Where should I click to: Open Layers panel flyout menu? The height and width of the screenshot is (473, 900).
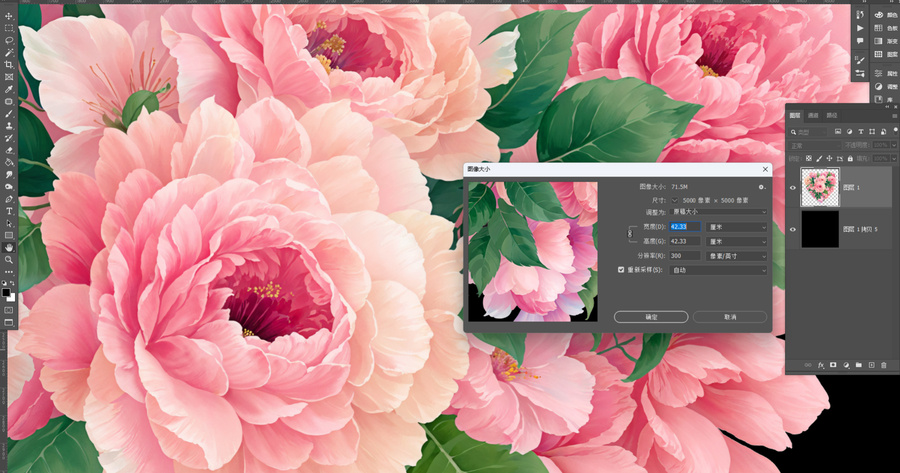coord(894,116)
